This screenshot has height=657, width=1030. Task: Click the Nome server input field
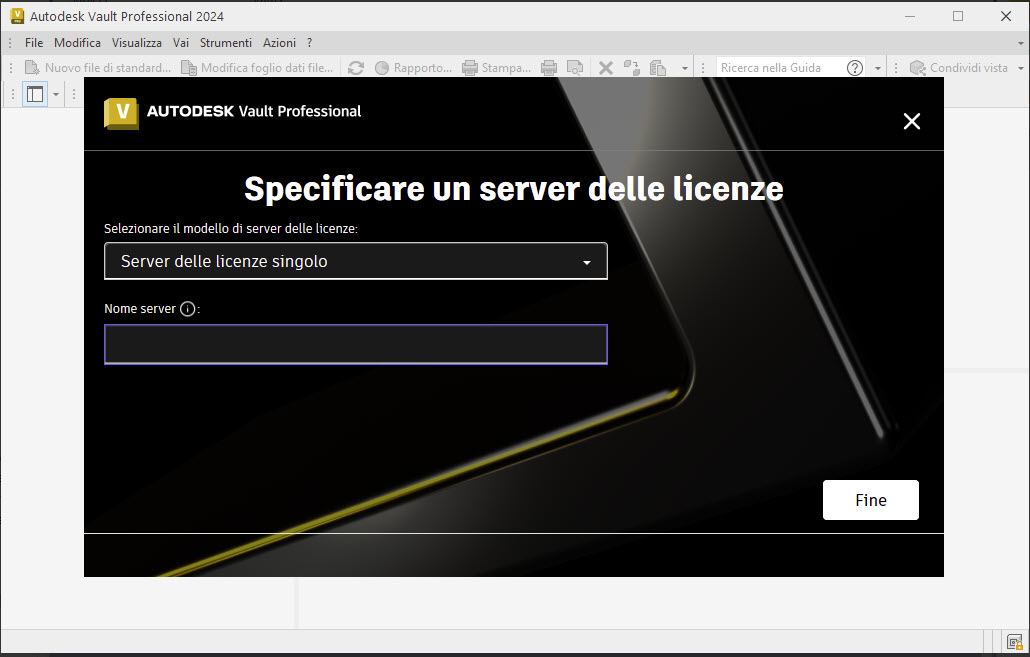(x=355, y=344)
